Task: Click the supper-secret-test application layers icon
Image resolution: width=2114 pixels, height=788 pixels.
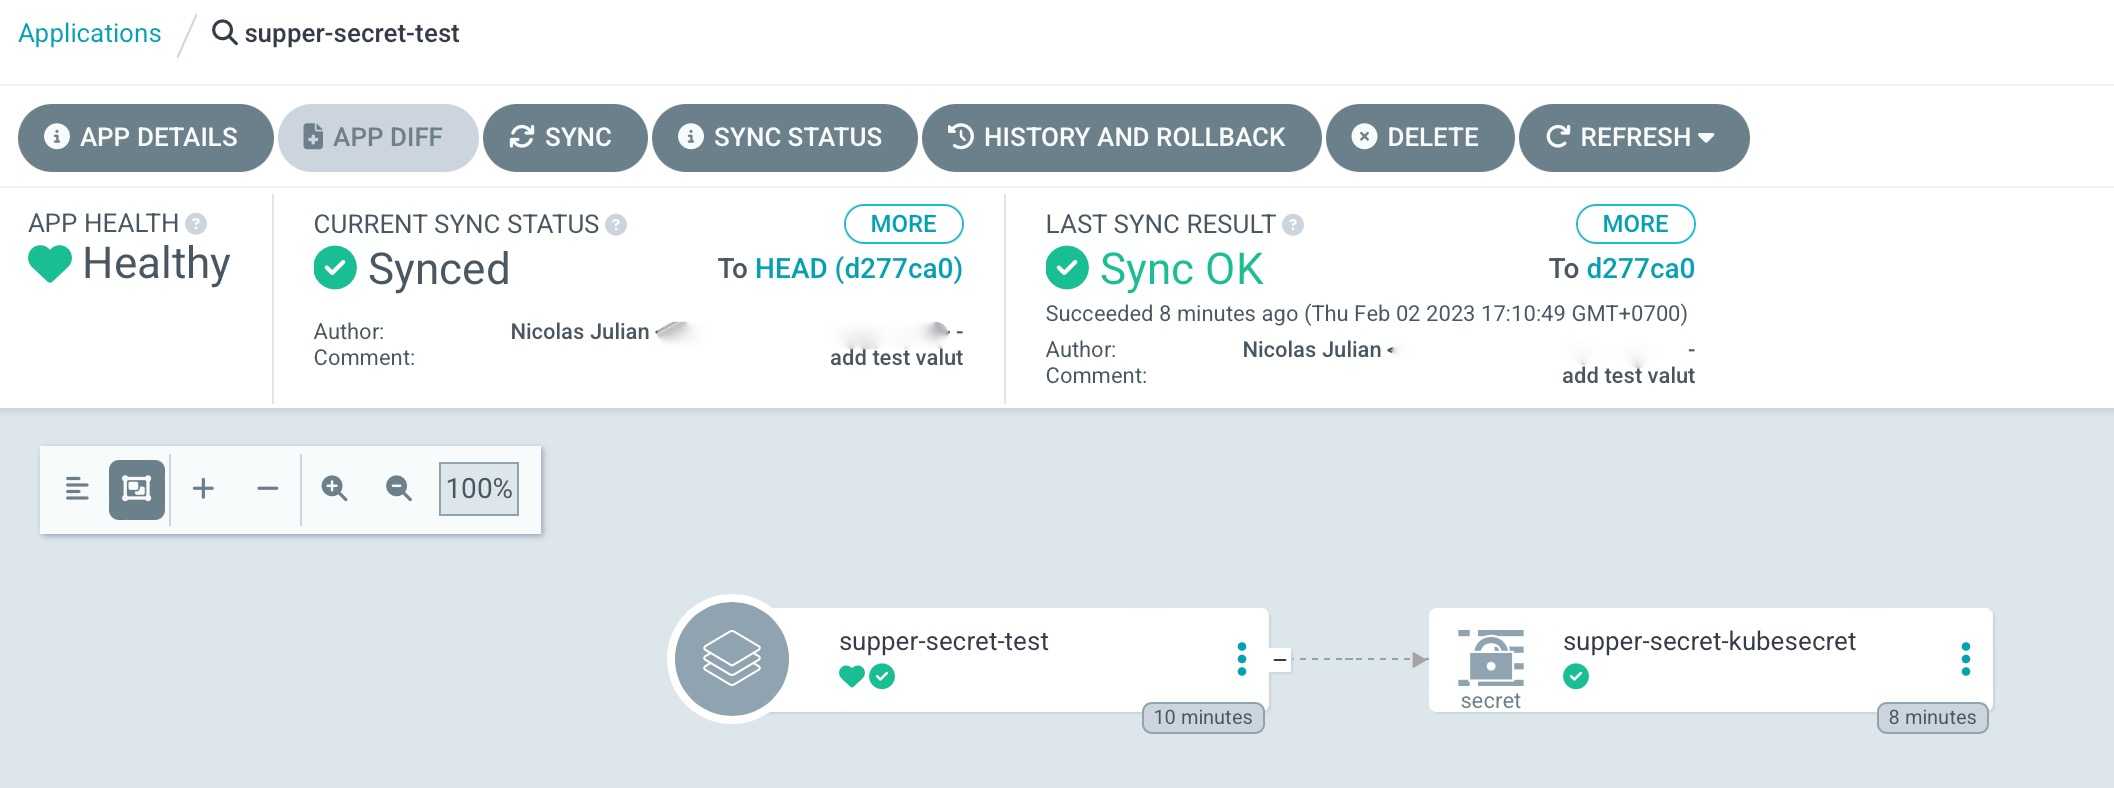Action: pos(731,659)
